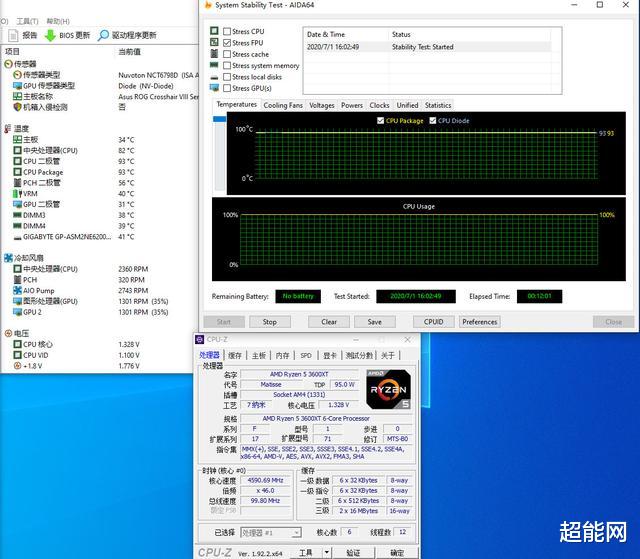This screenshot has height=559, width=640.
Task: Toggle the CPU Diode graph checkbox
Action: tap(433, 121)
